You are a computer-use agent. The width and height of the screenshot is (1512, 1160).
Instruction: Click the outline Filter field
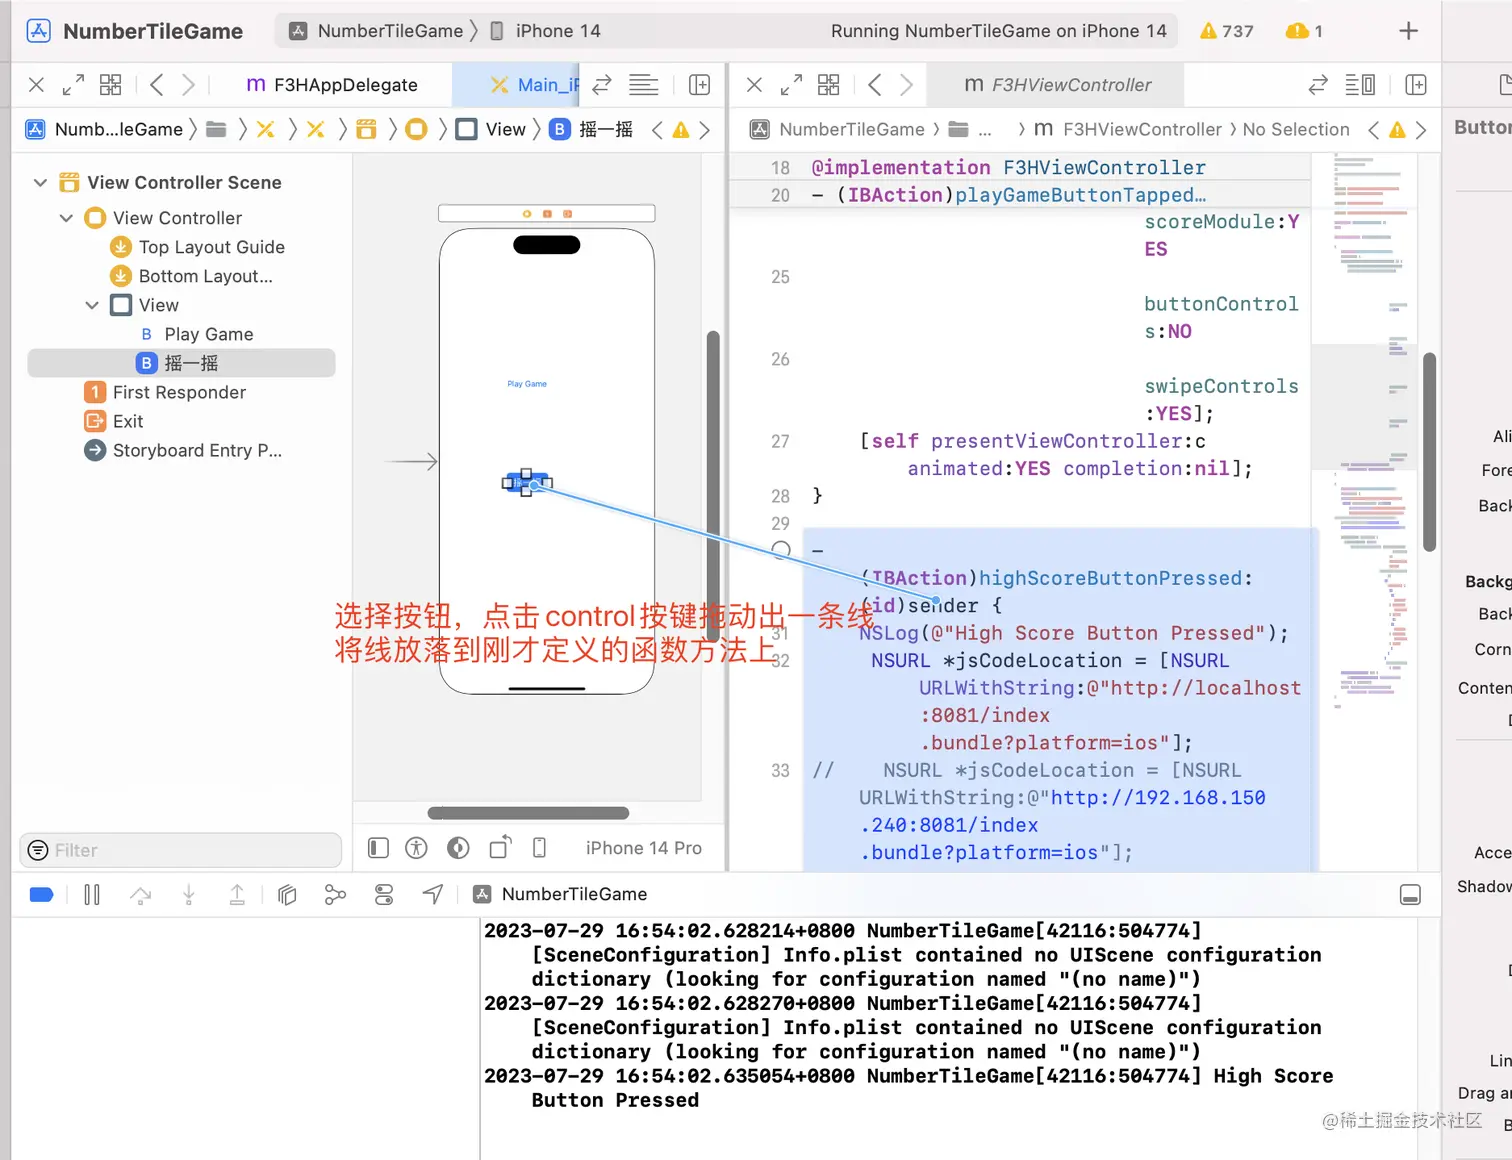click(181, 850)
